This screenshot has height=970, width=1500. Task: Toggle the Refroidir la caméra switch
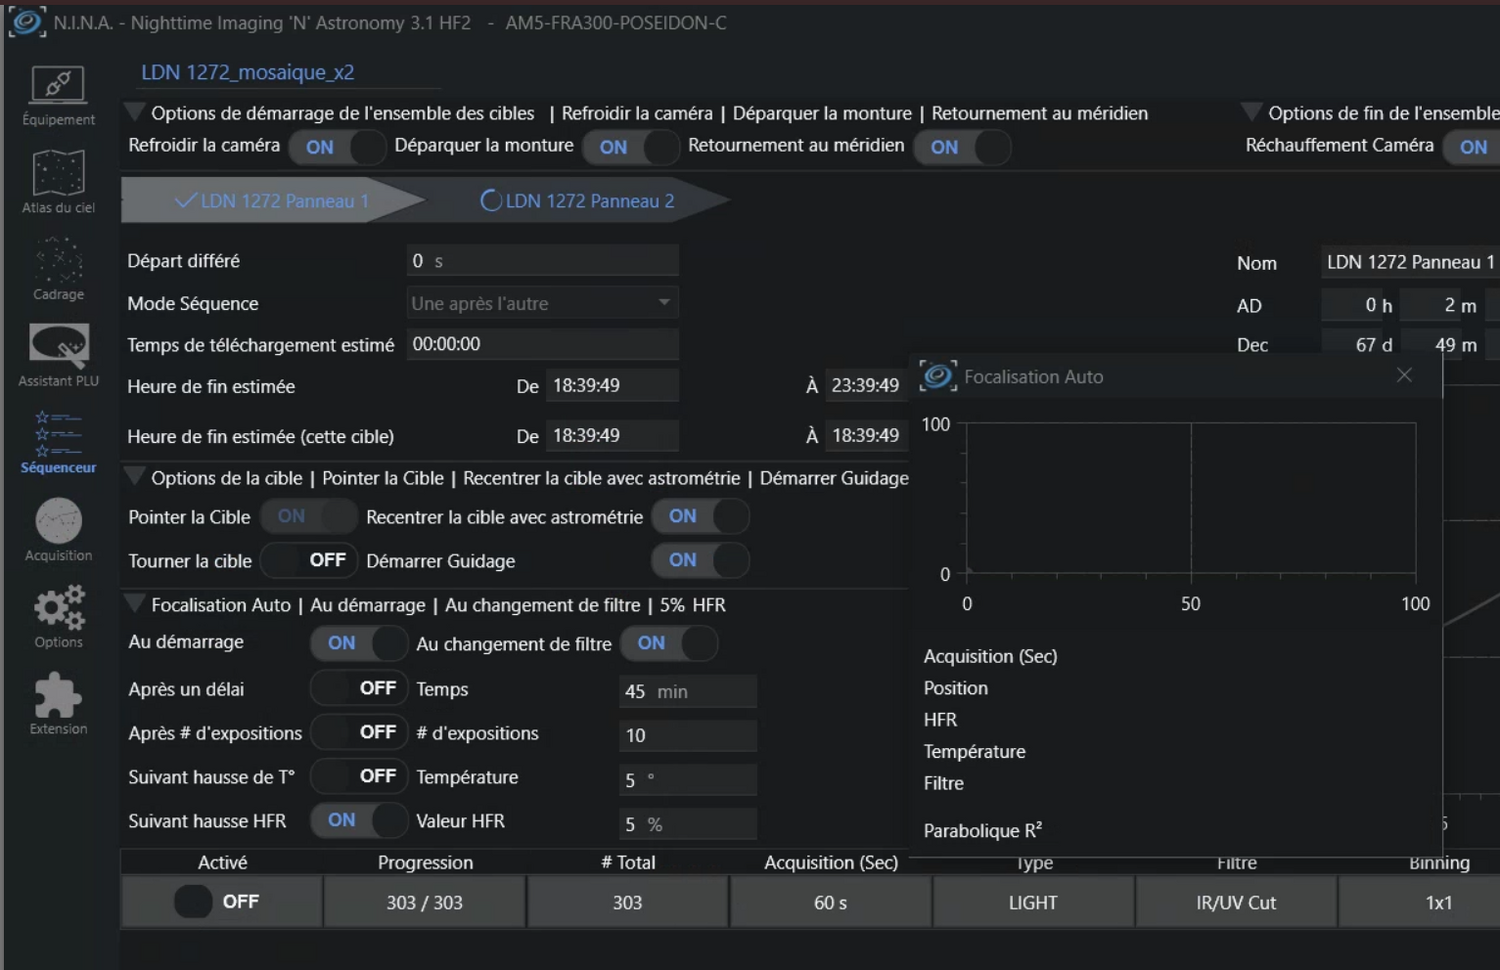(337, 147)
